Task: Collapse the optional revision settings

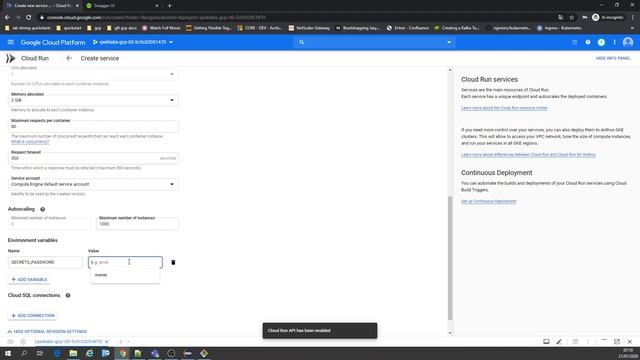Action: tap(47, 332)
